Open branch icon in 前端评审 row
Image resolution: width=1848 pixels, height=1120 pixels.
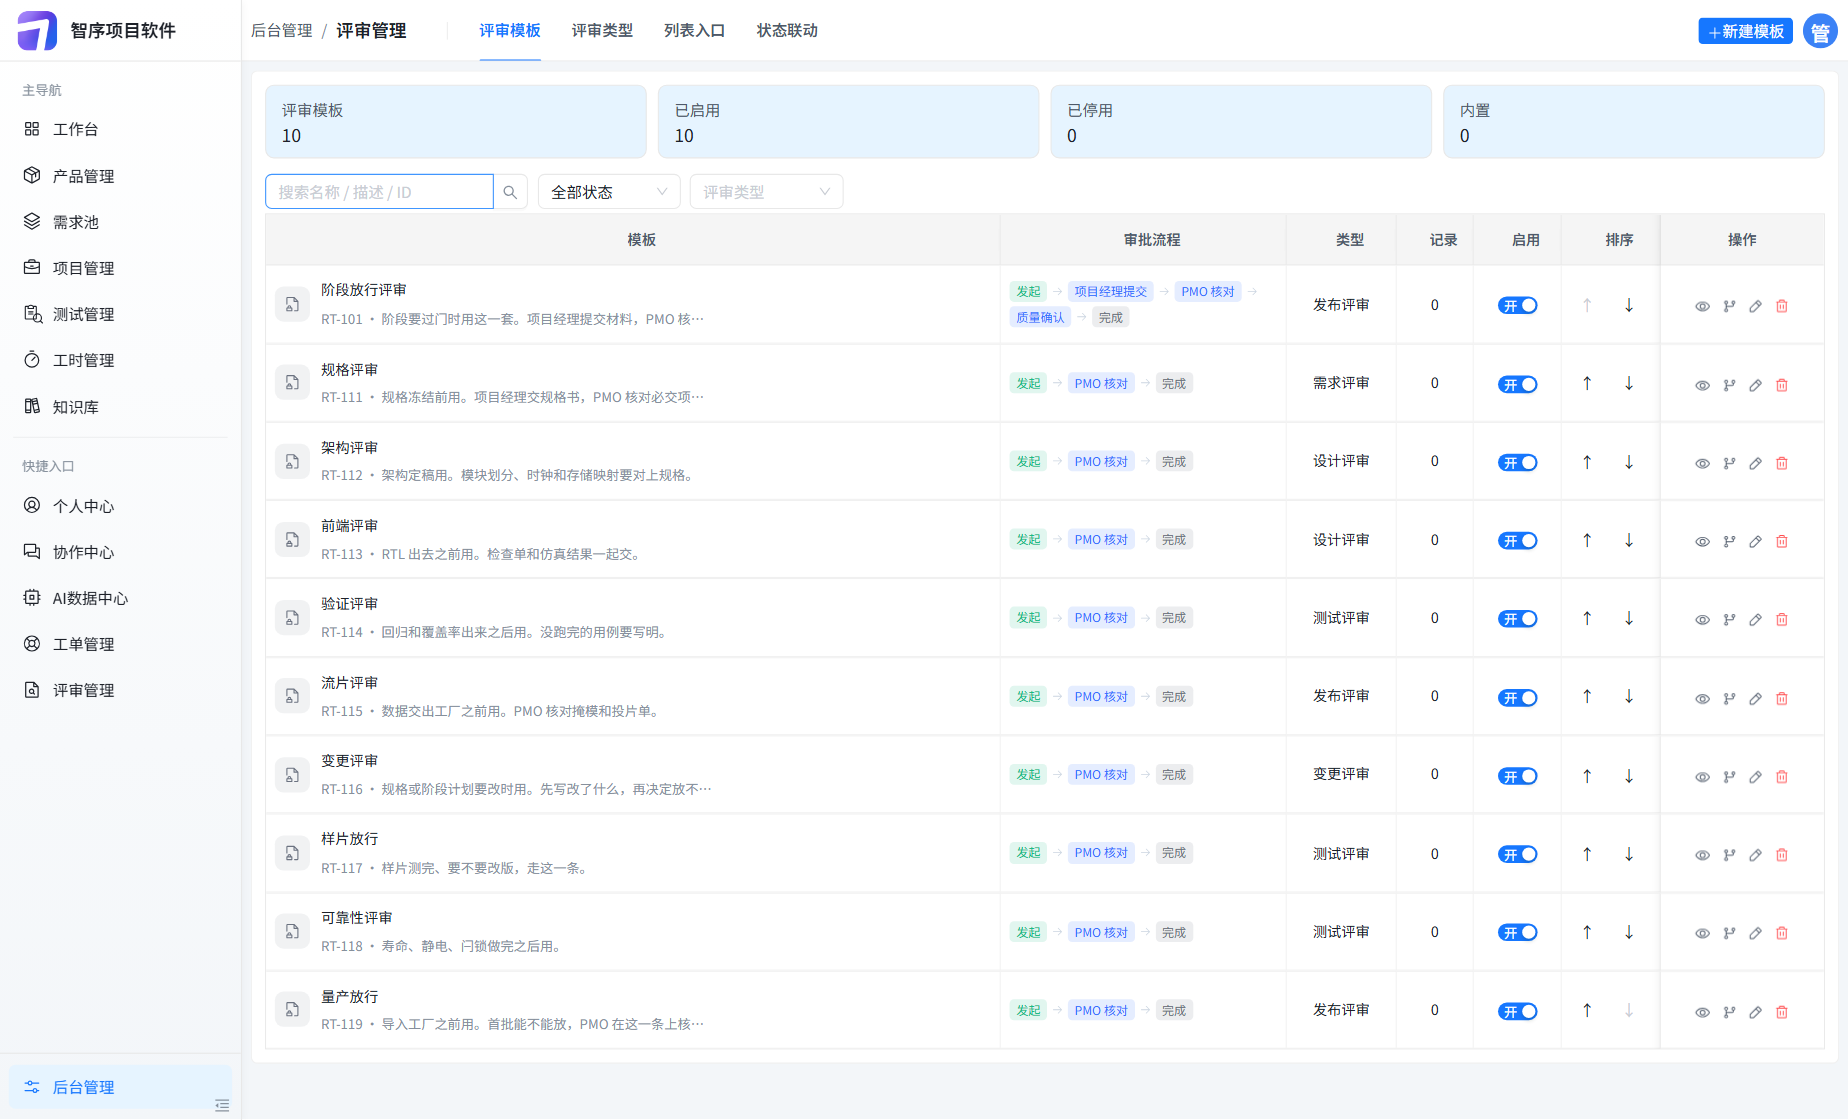pos(1729,541)
